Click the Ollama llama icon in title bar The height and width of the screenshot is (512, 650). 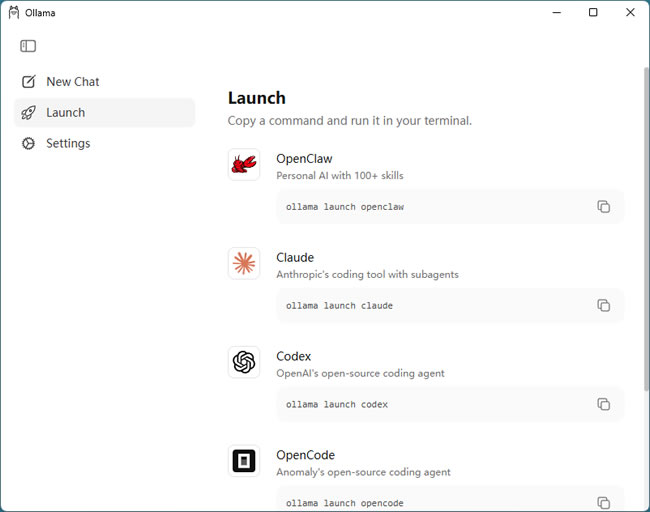[x=14, y=12]
